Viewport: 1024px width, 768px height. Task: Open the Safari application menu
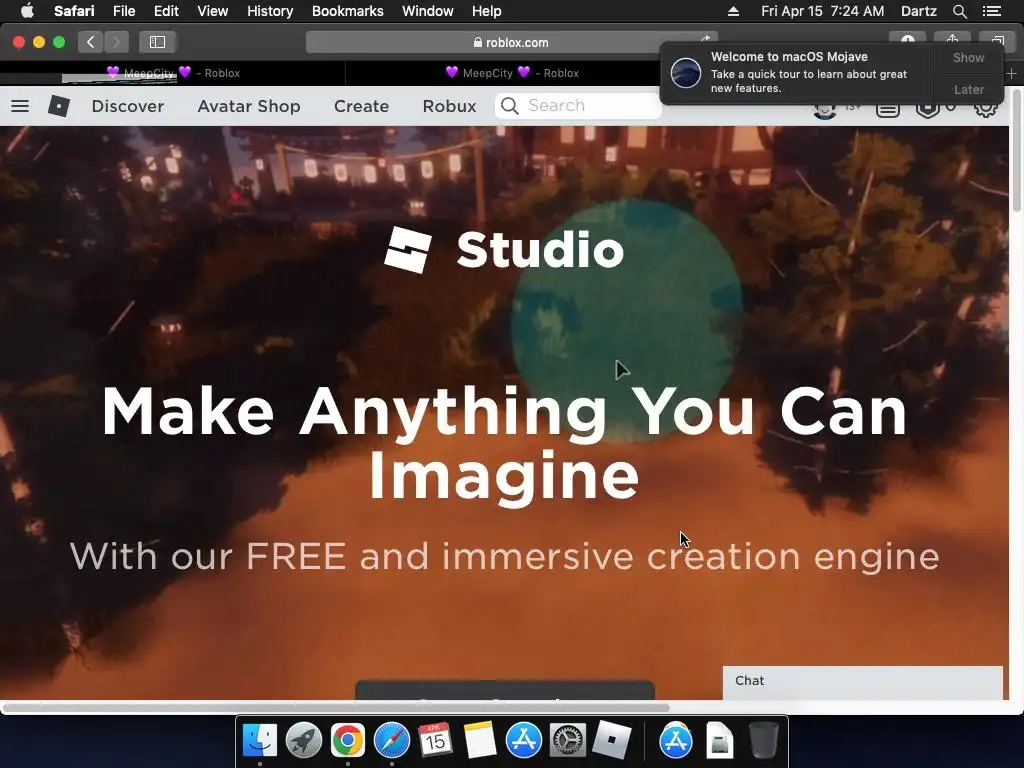pos(74,11)
